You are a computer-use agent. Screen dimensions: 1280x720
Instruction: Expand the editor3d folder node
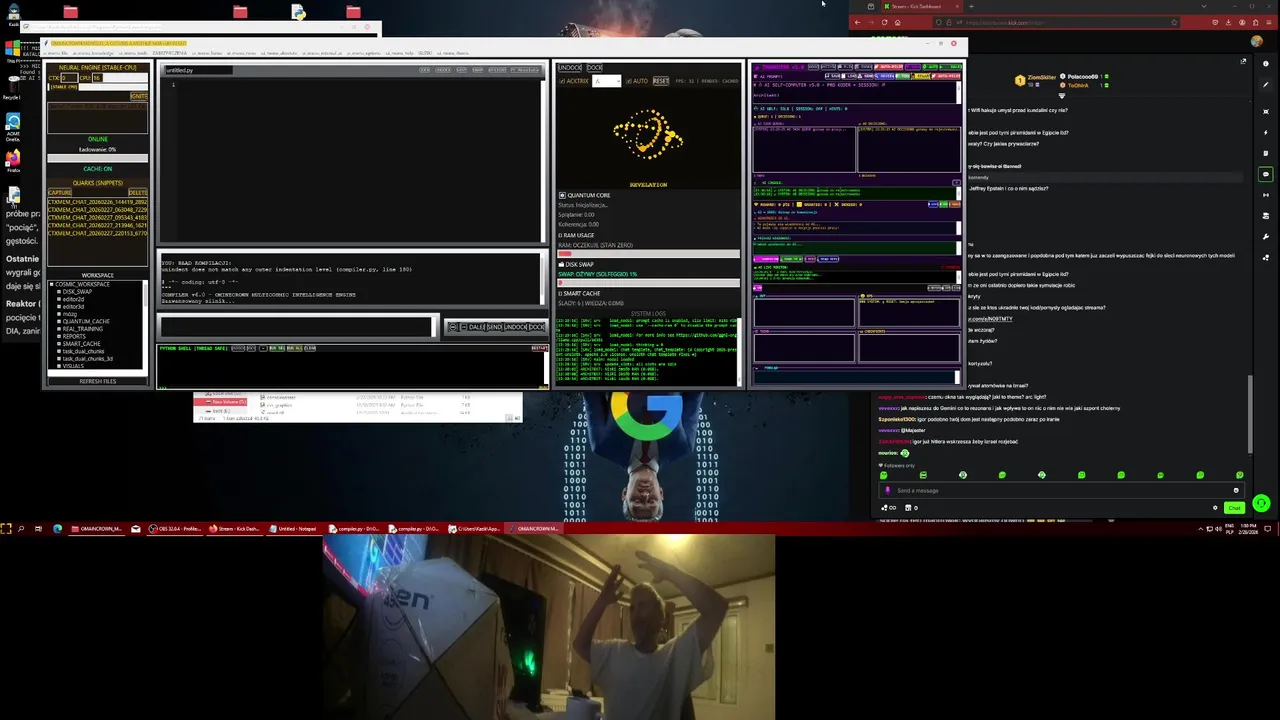coord(59,306)
